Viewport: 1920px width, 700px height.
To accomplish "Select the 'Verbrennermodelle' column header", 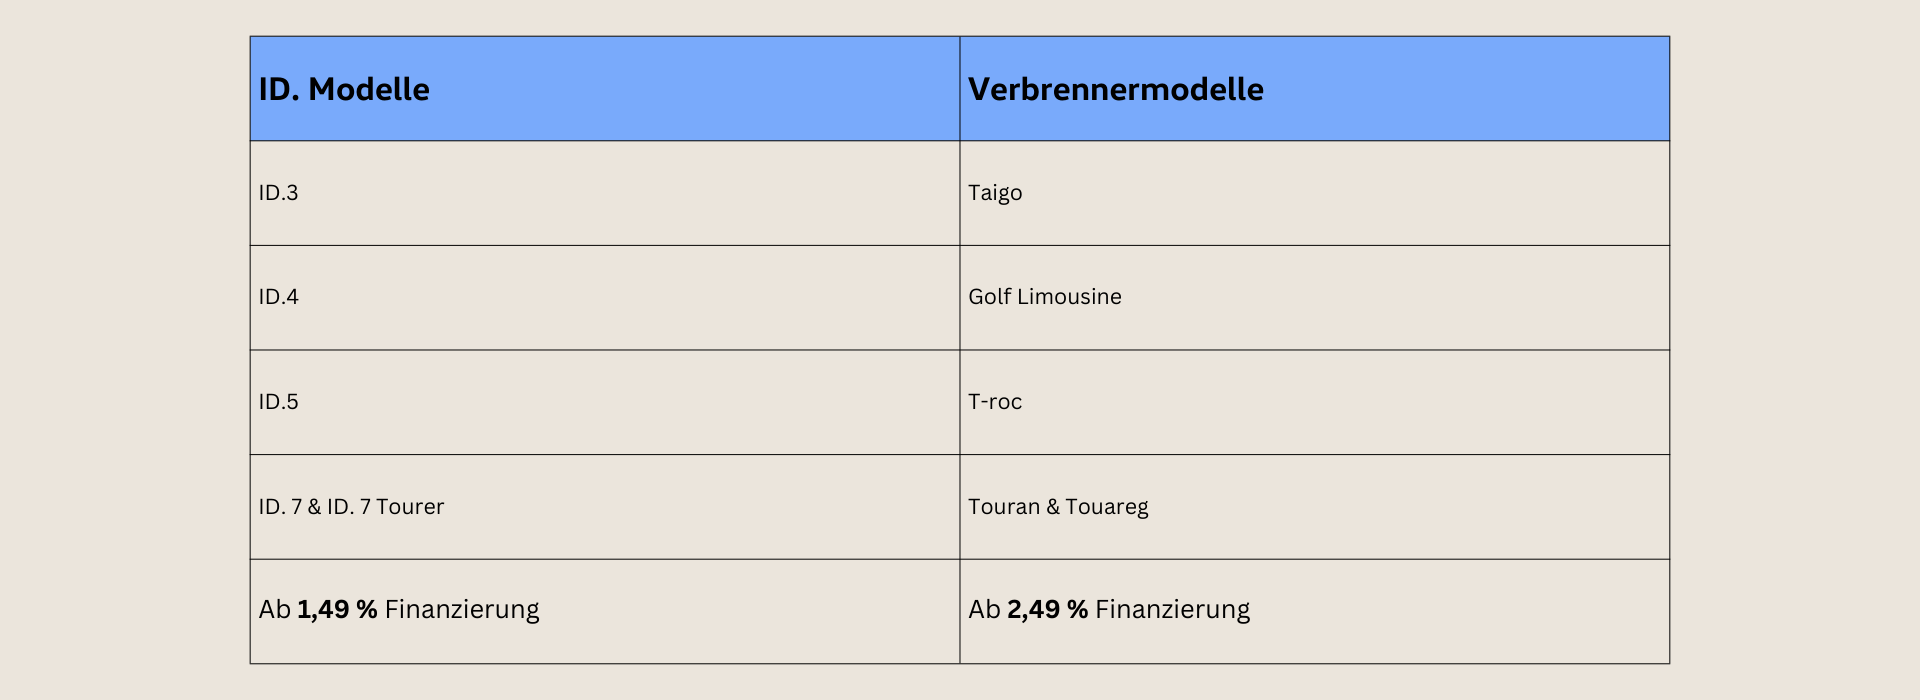I will pyautogui.click(x=1115, y=89).
